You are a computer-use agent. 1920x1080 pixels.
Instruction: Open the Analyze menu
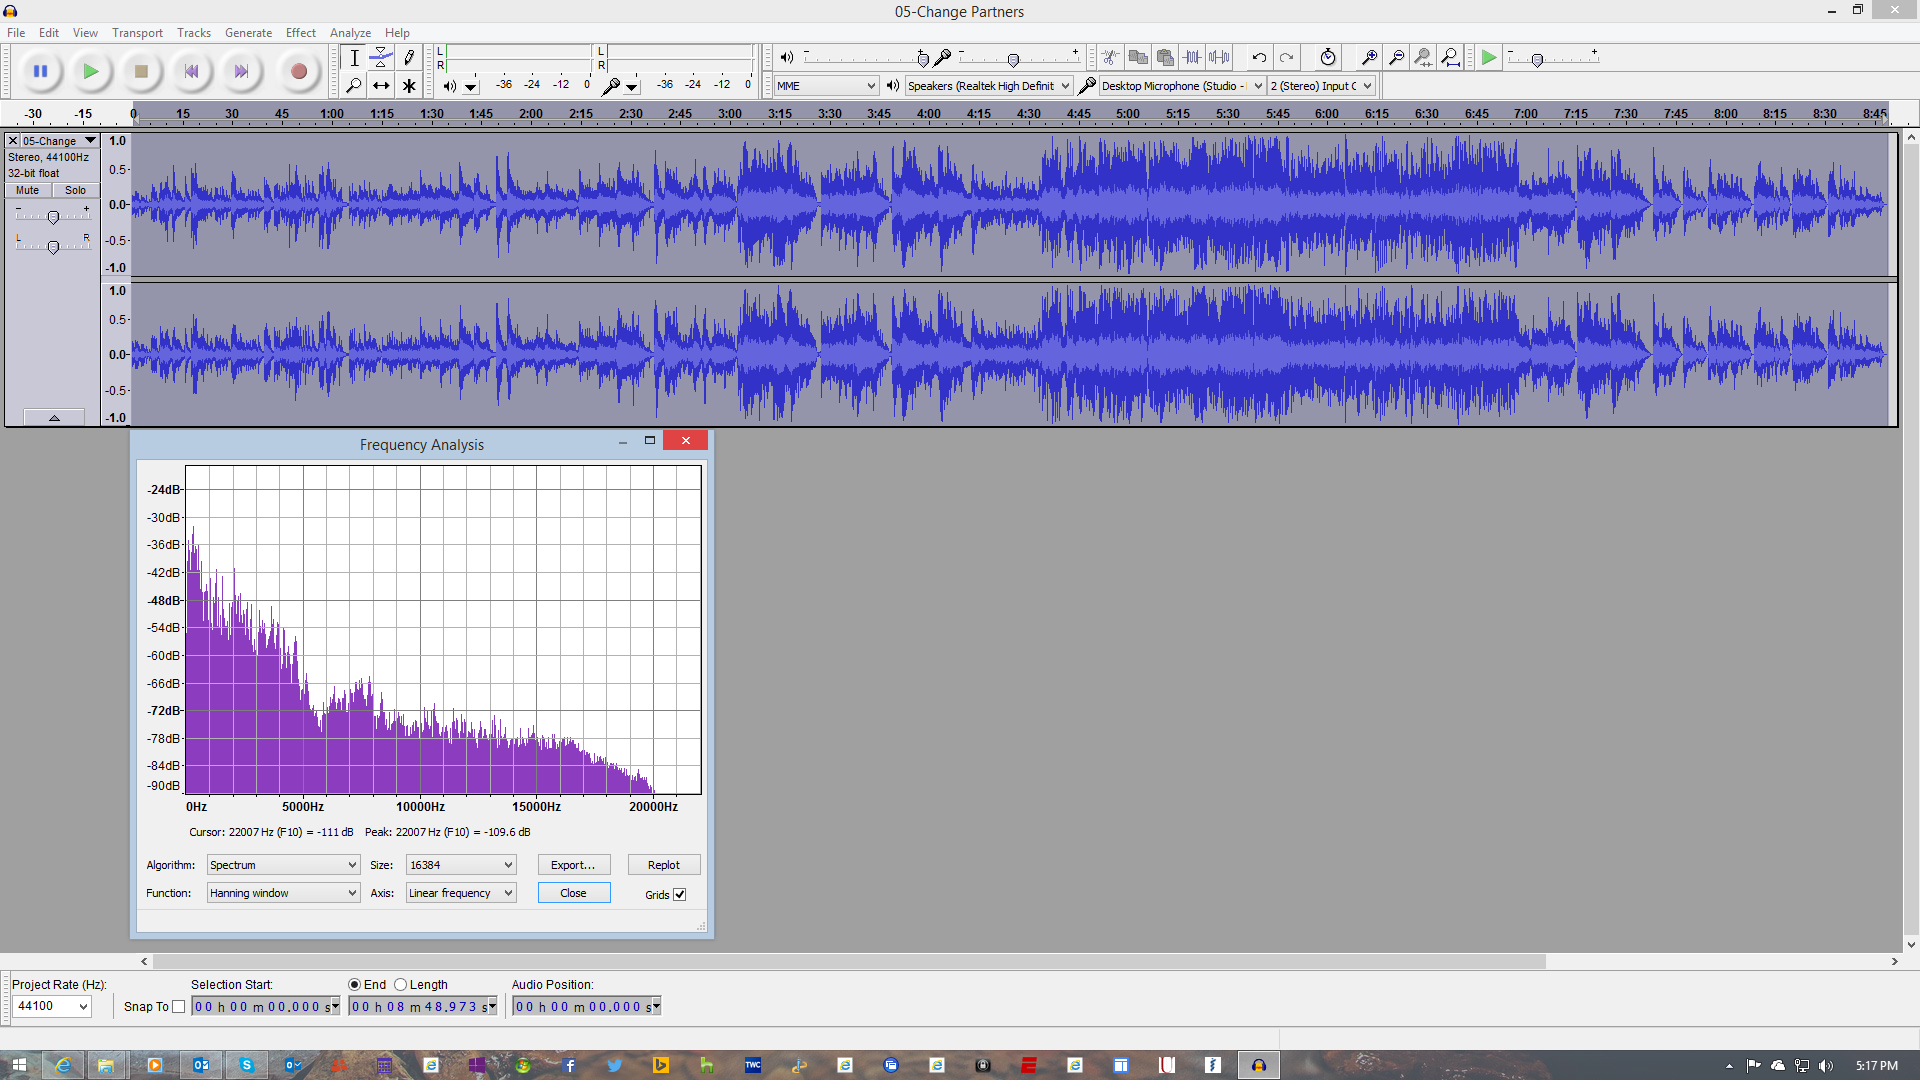click(349, 32)
